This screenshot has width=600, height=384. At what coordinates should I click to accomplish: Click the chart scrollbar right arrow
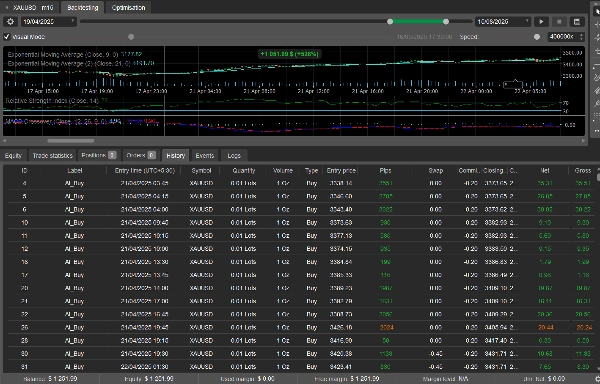pos(583,141)
